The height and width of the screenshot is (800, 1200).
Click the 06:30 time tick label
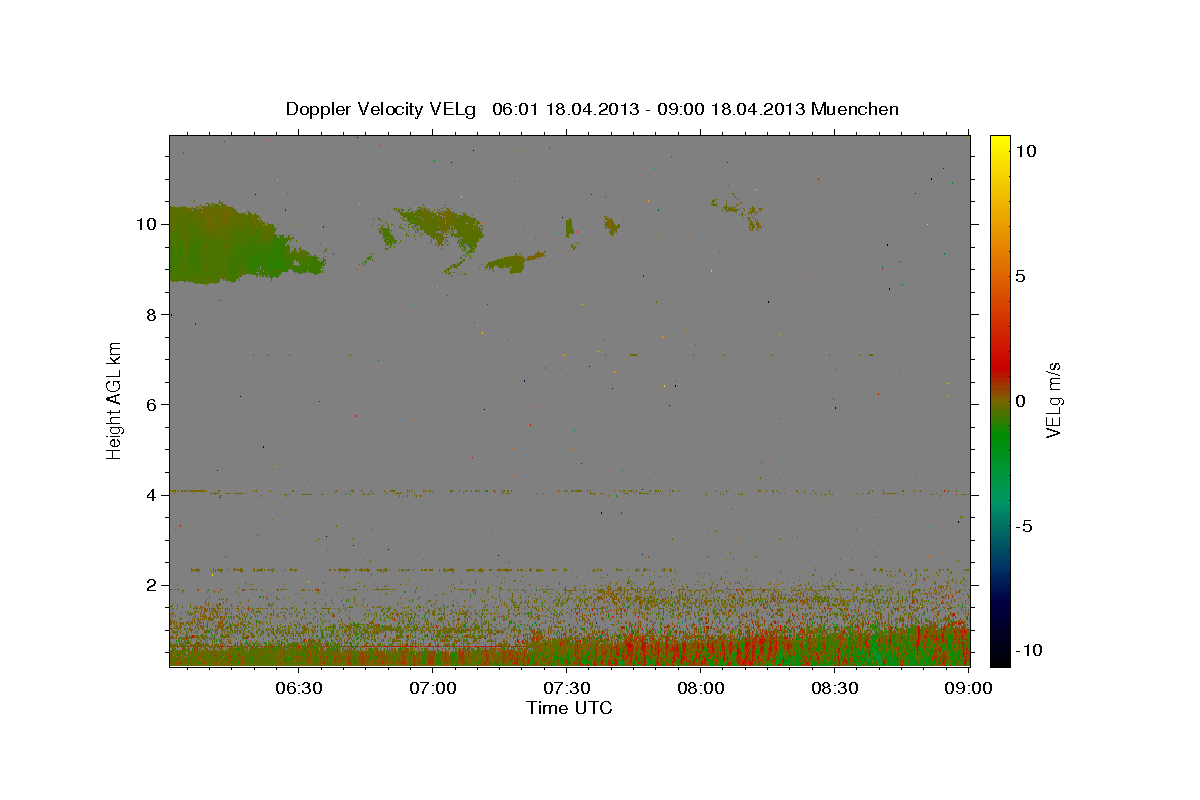298,688
